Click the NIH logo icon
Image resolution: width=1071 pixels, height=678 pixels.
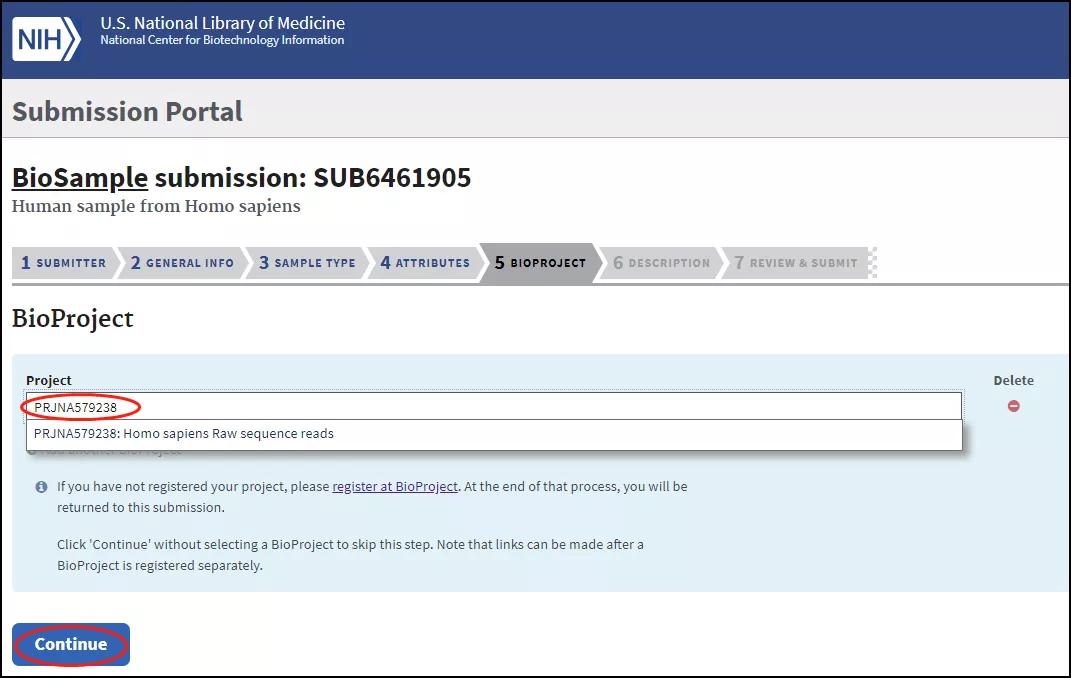(46, 39)
